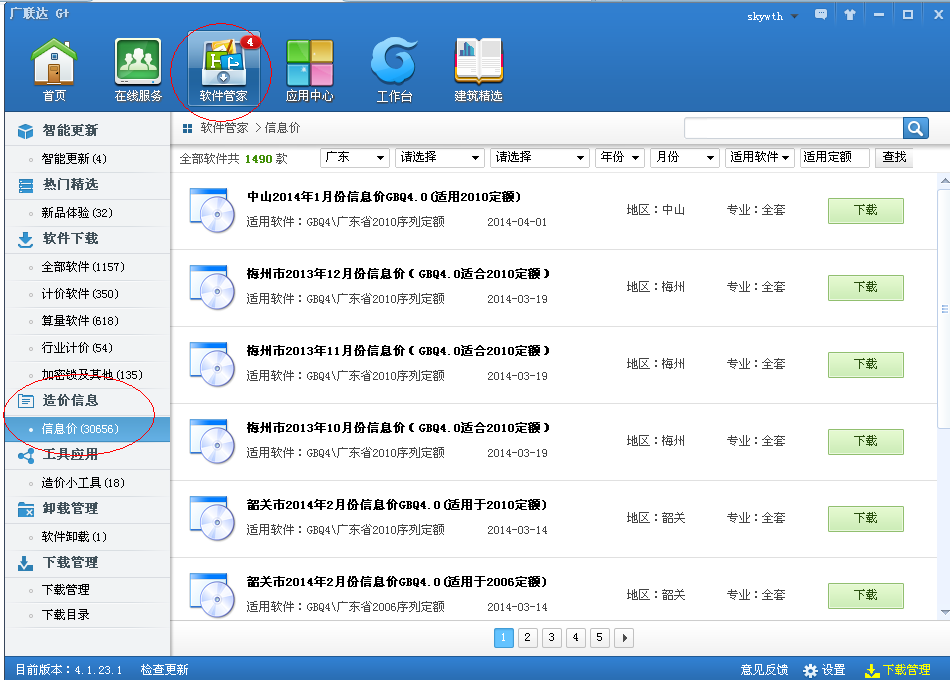
Task: Go to page 5
Action: click(599, 638)
